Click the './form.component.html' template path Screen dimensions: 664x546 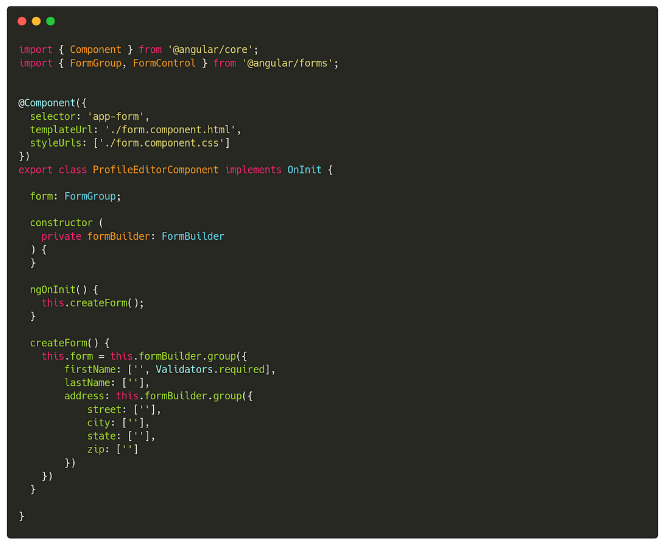click(x=173, y=130)
